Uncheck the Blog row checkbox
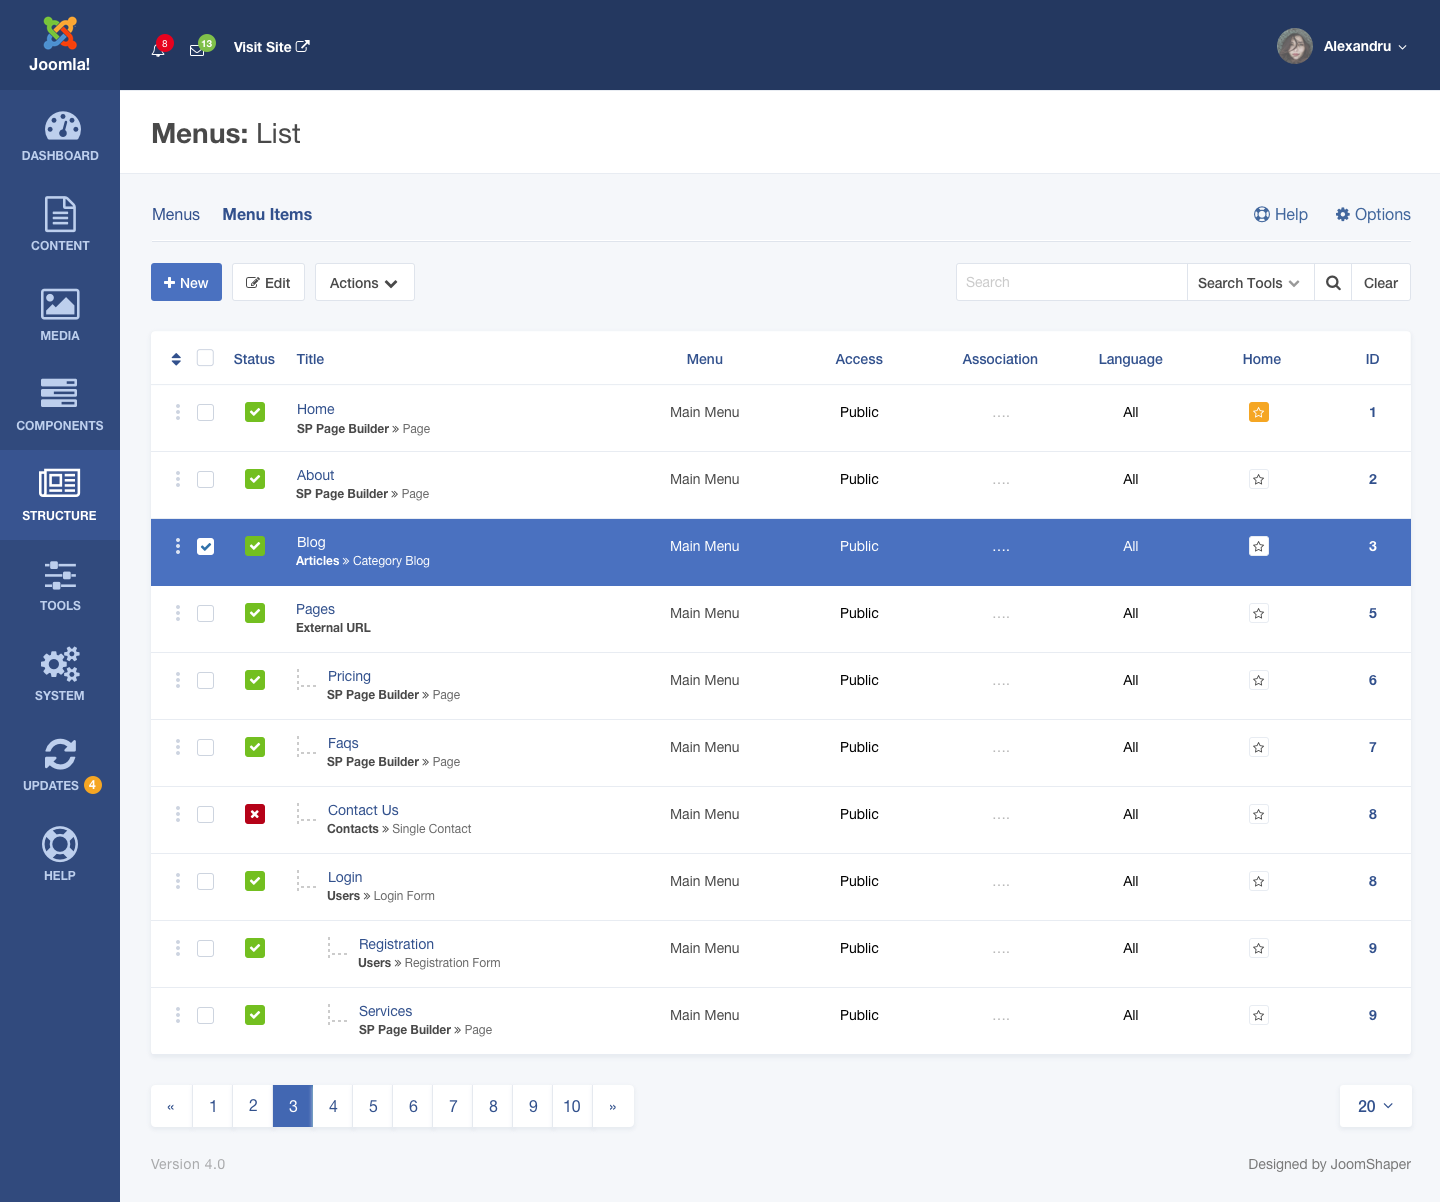The width and height of the screenshot is (1440, 1202). tap(206, 546)
